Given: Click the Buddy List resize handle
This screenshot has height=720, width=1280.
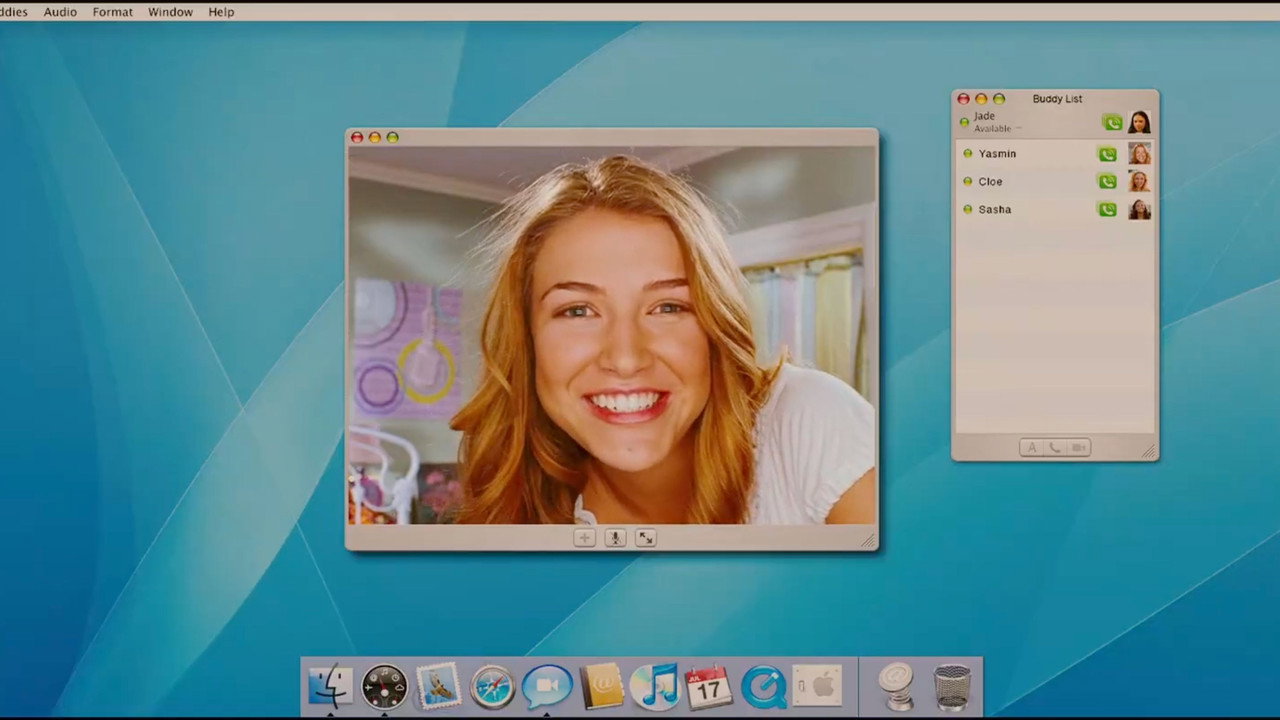Looking at the screenshot, I should click(x=1150, y=452).
